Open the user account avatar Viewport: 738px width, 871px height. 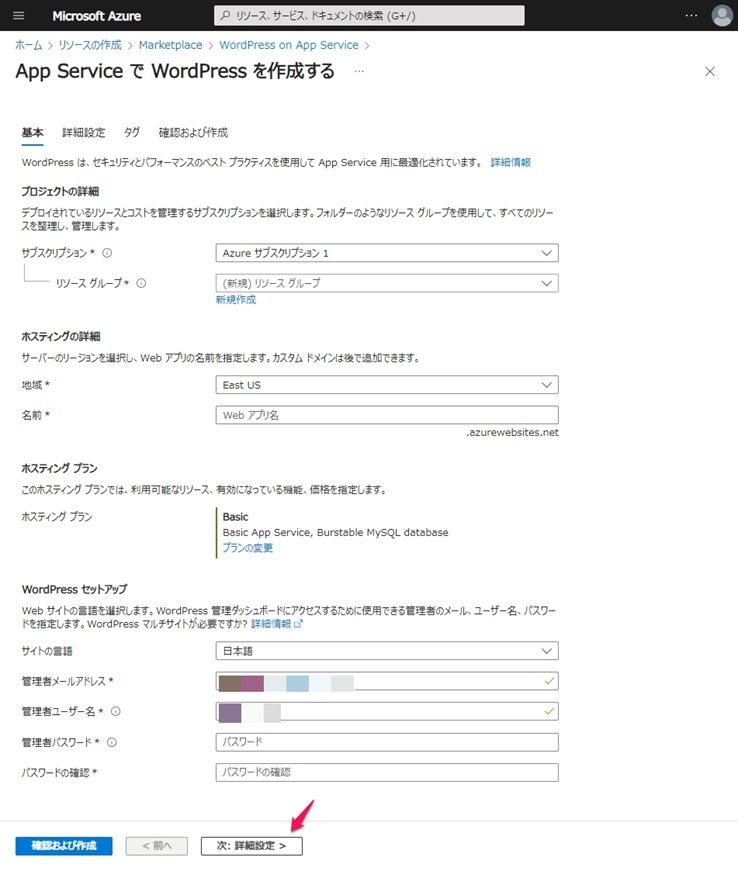[x=722, y=16]
